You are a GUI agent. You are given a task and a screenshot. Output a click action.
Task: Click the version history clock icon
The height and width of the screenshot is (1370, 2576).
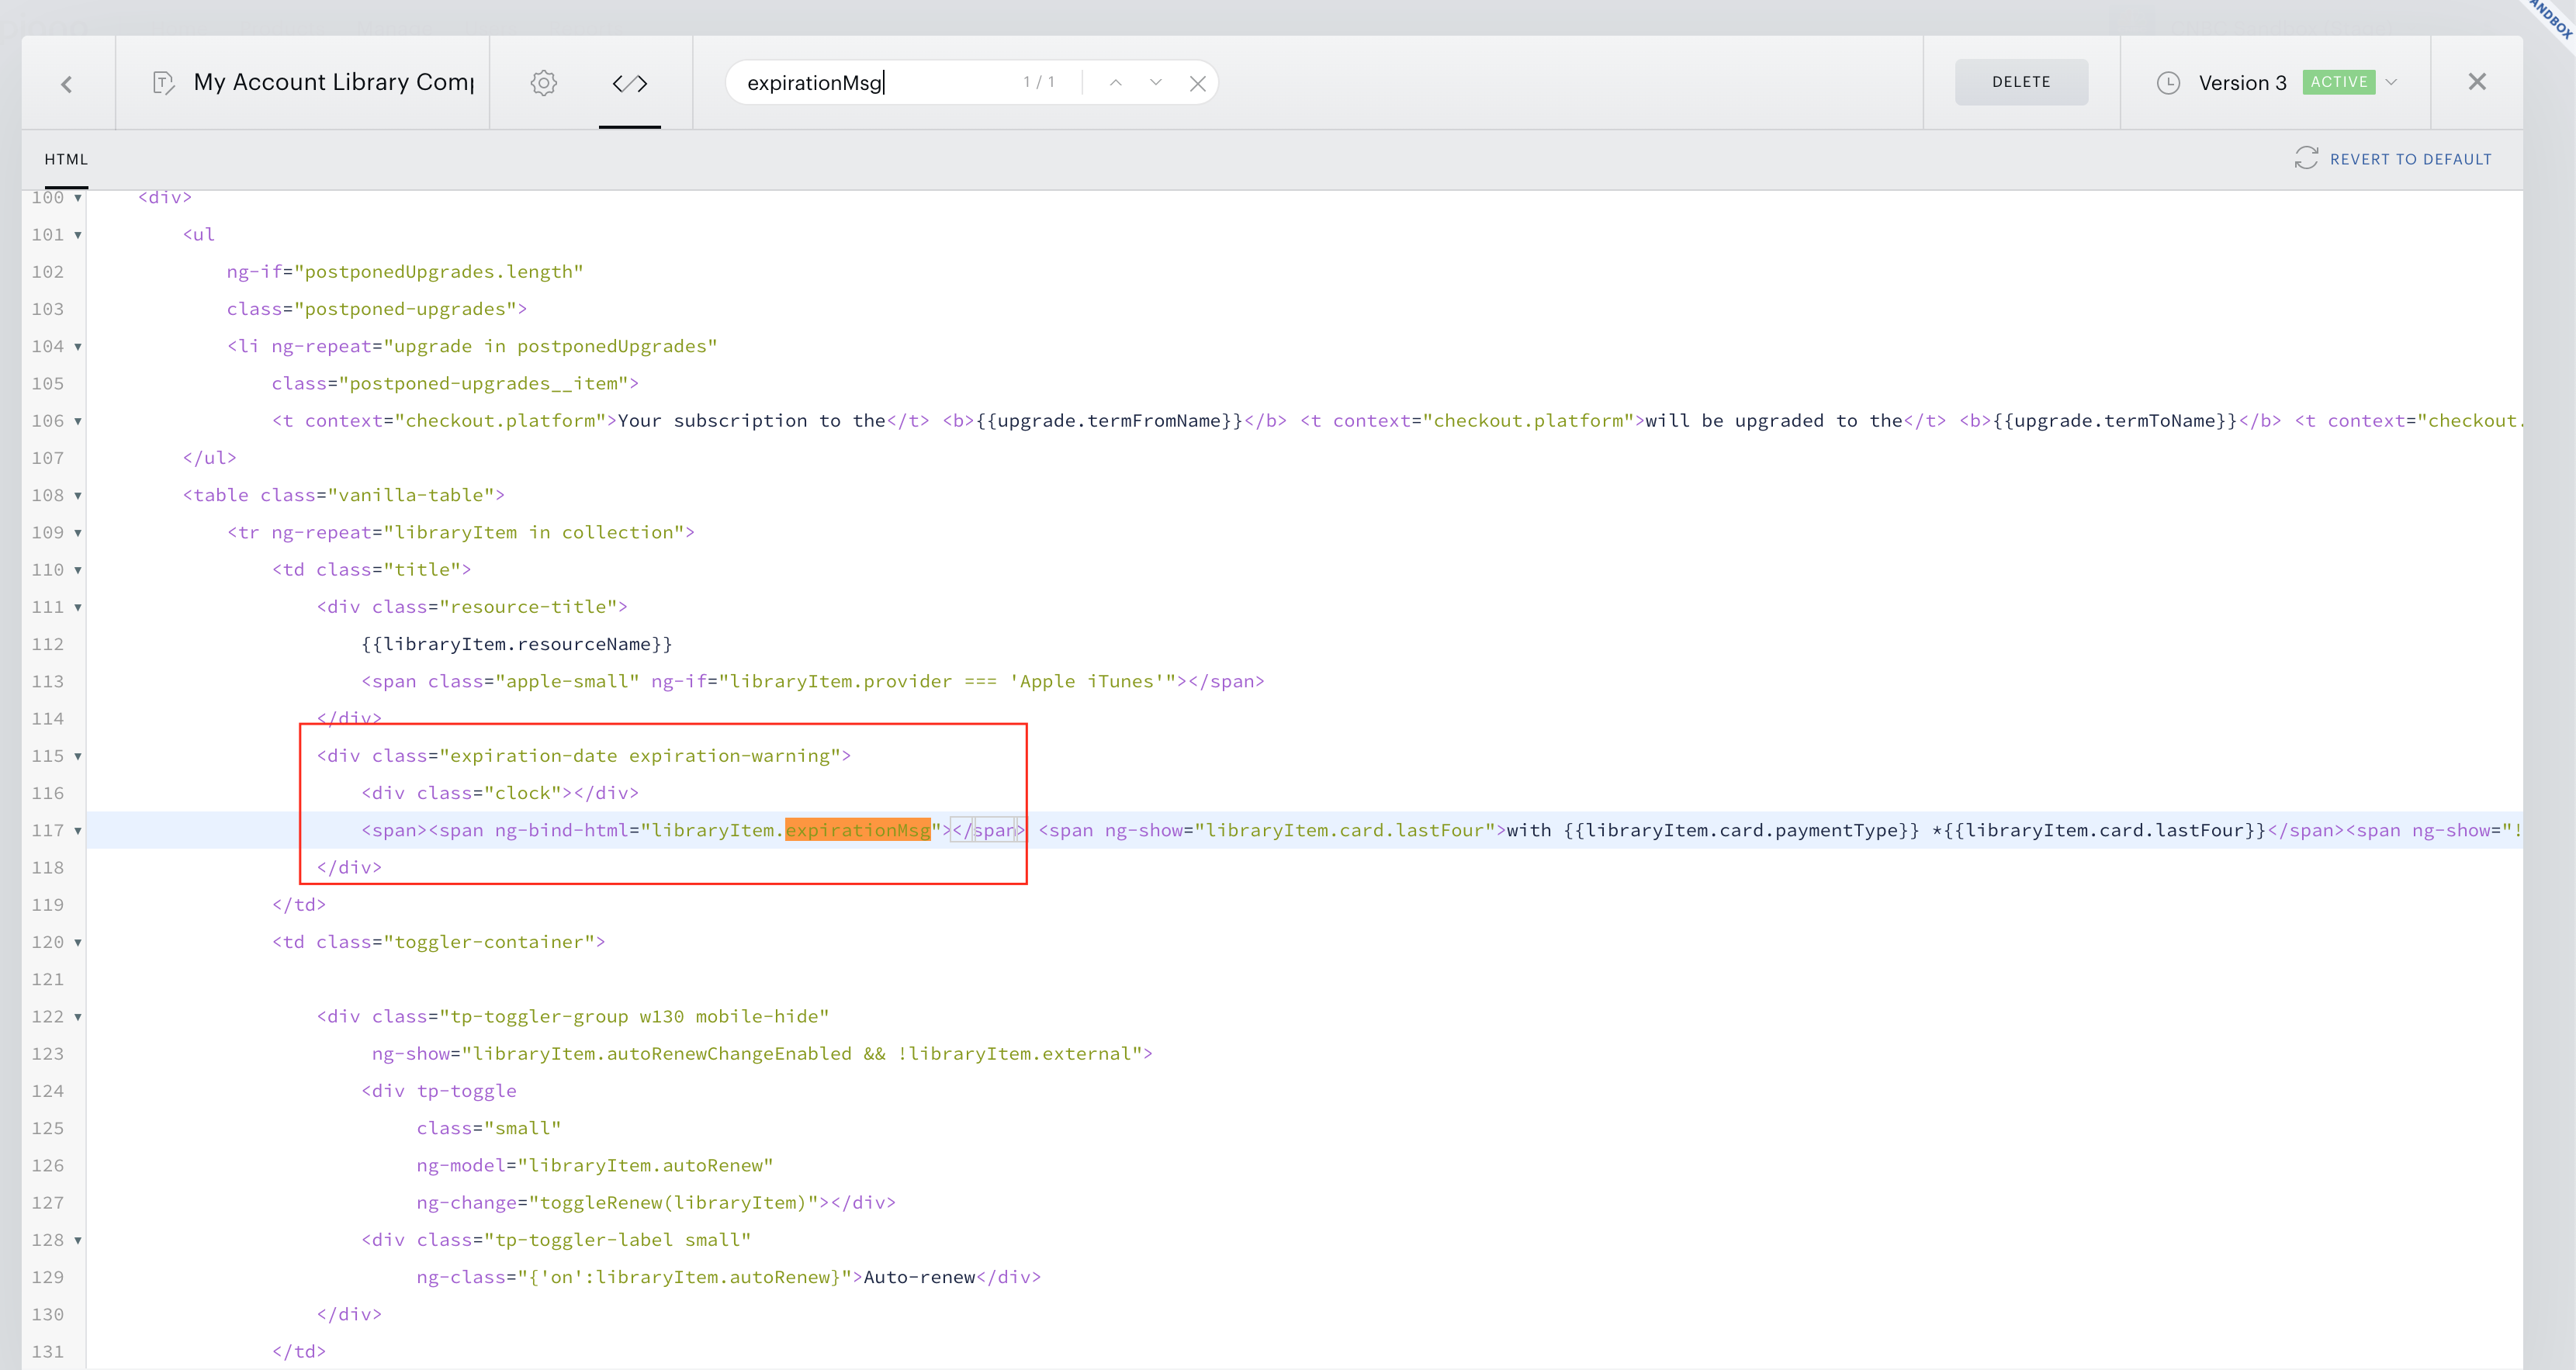pyautogui.click(x=2168, y=83)
